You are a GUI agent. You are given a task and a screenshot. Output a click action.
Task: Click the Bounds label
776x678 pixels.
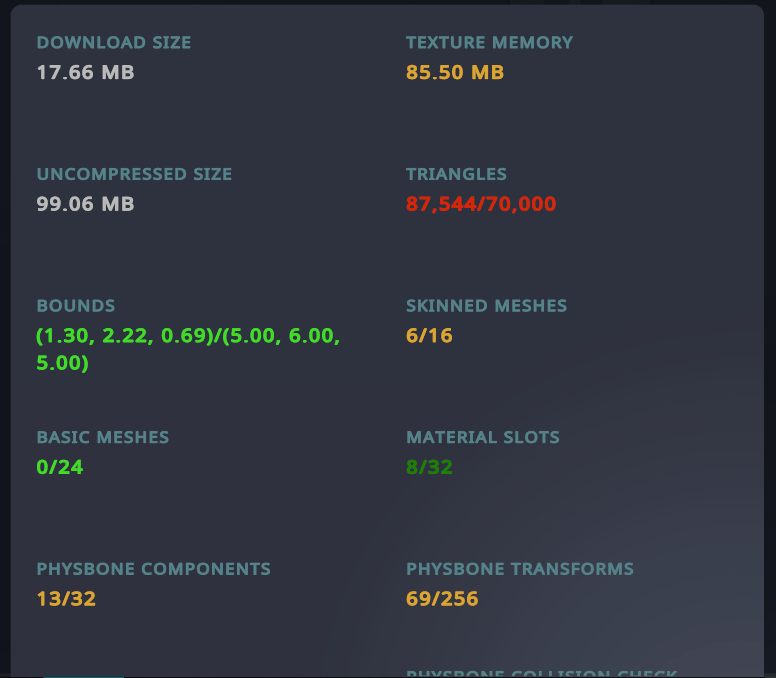76,306
